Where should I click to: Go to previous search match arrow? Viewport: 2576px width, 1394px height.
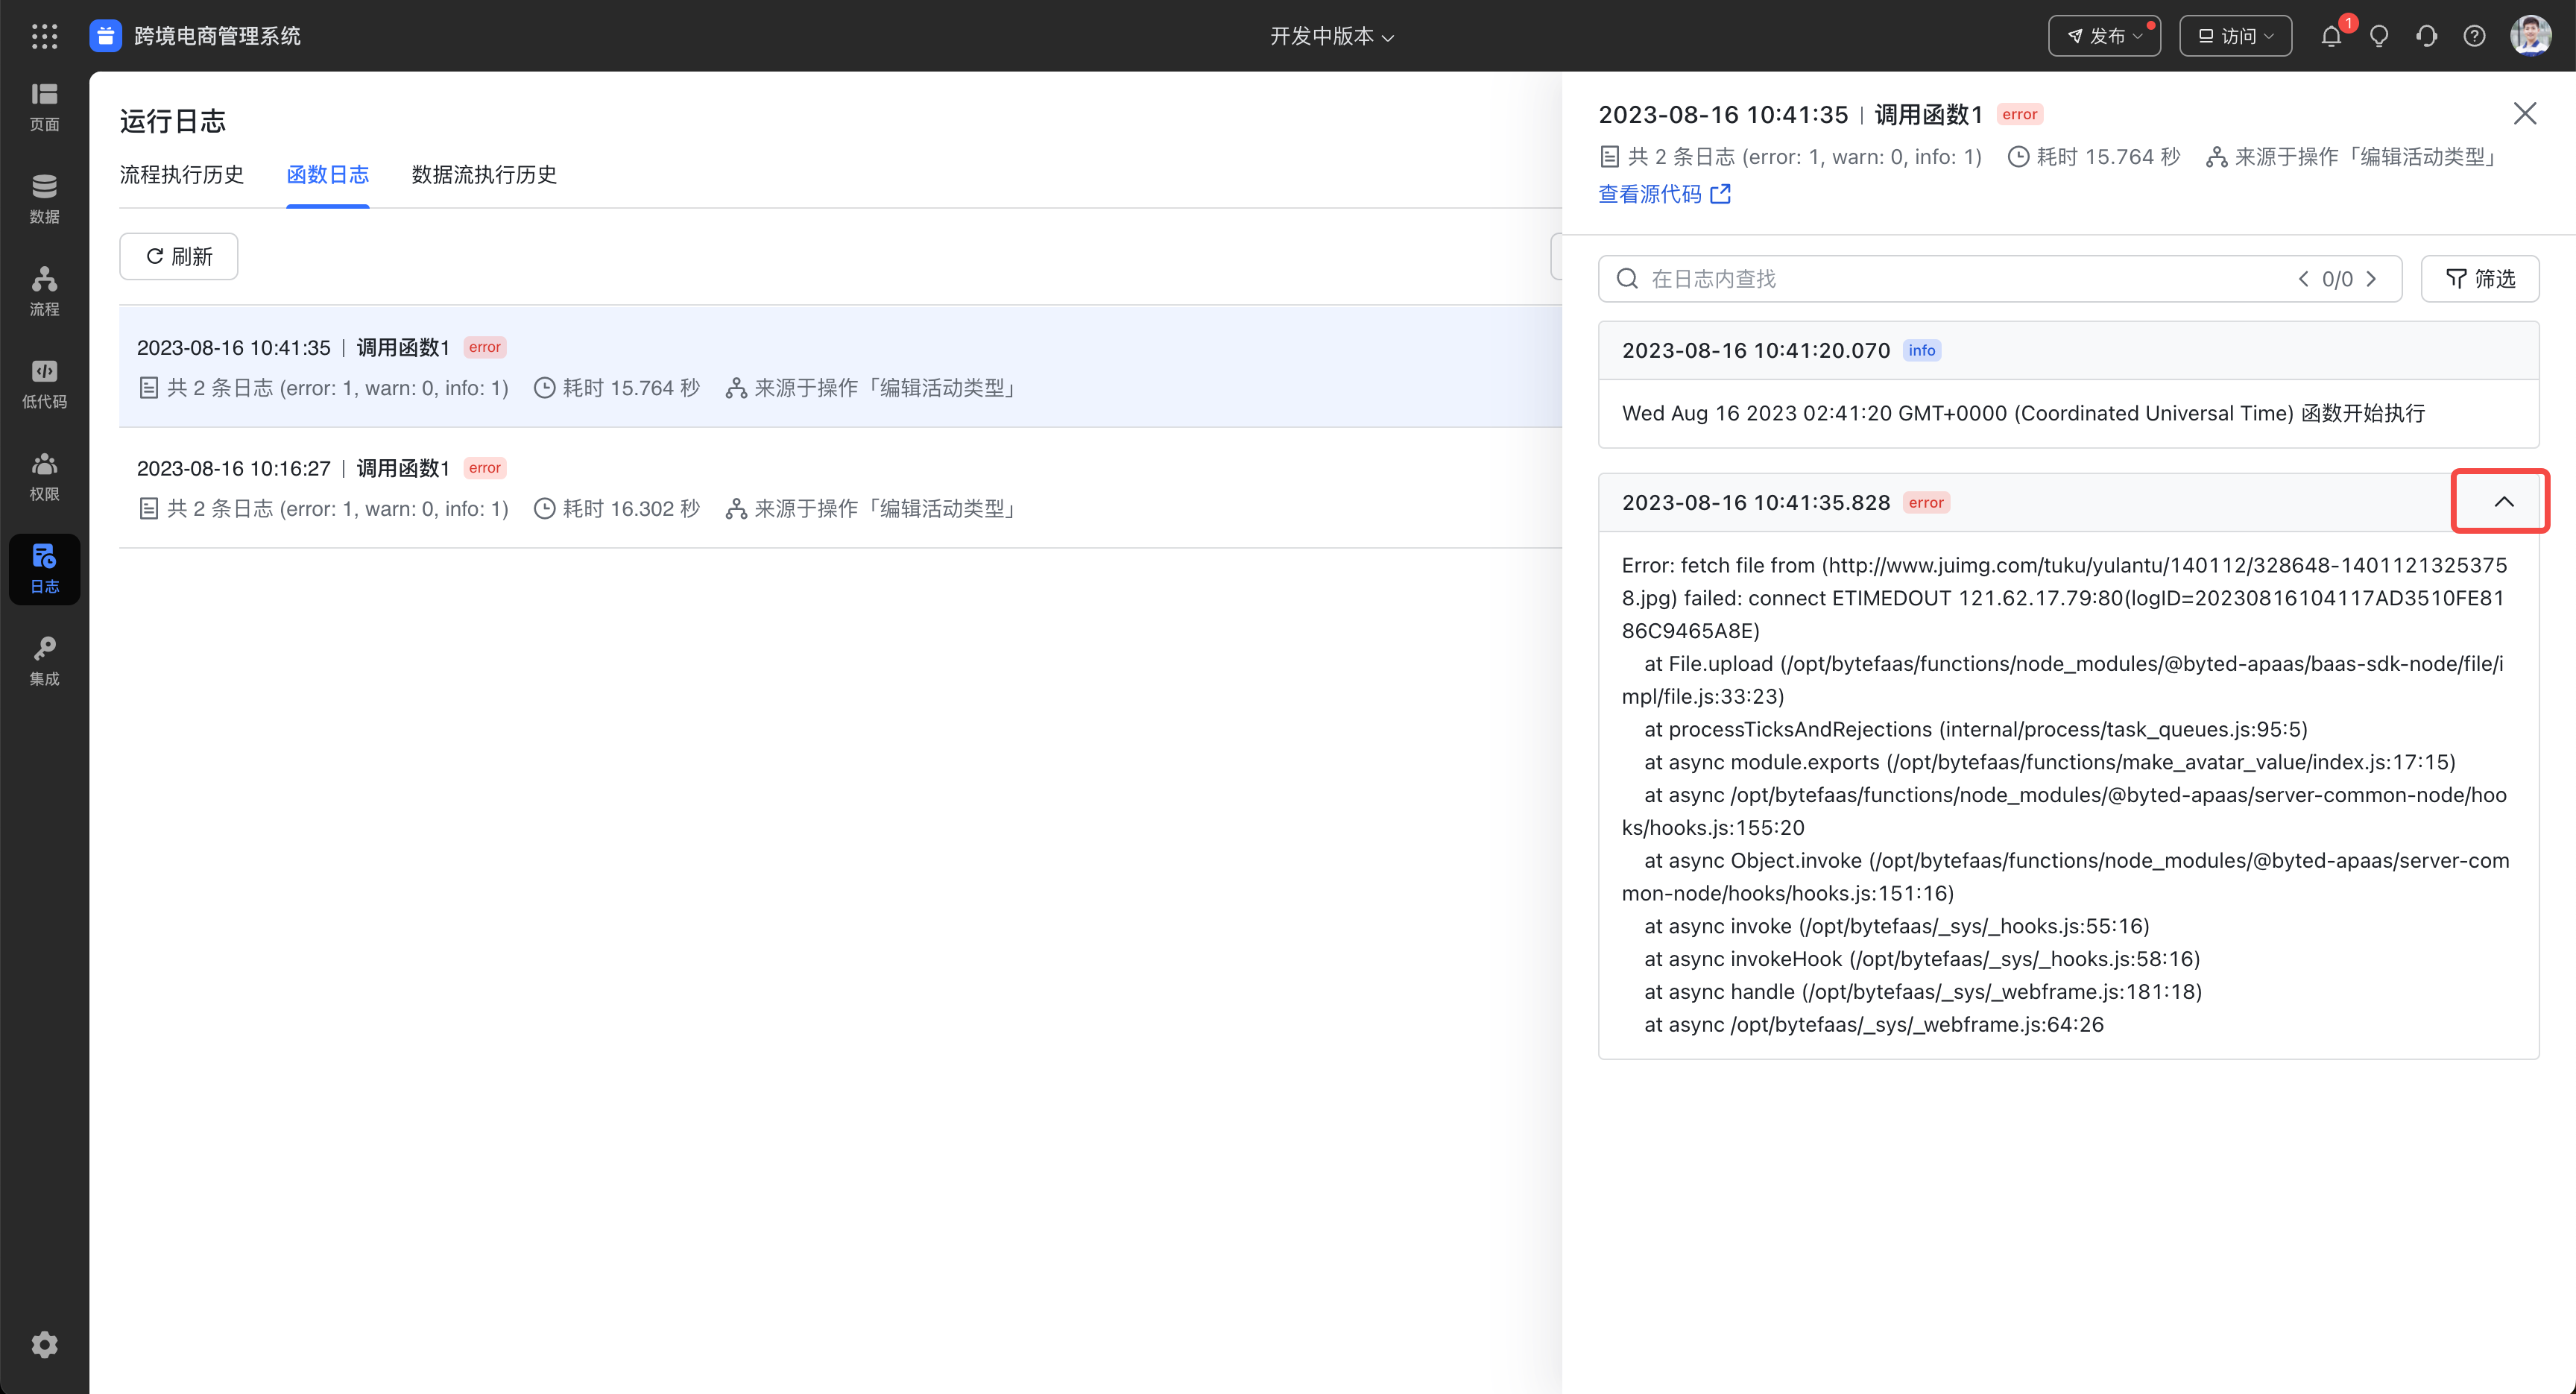(x=2303, y=279)
